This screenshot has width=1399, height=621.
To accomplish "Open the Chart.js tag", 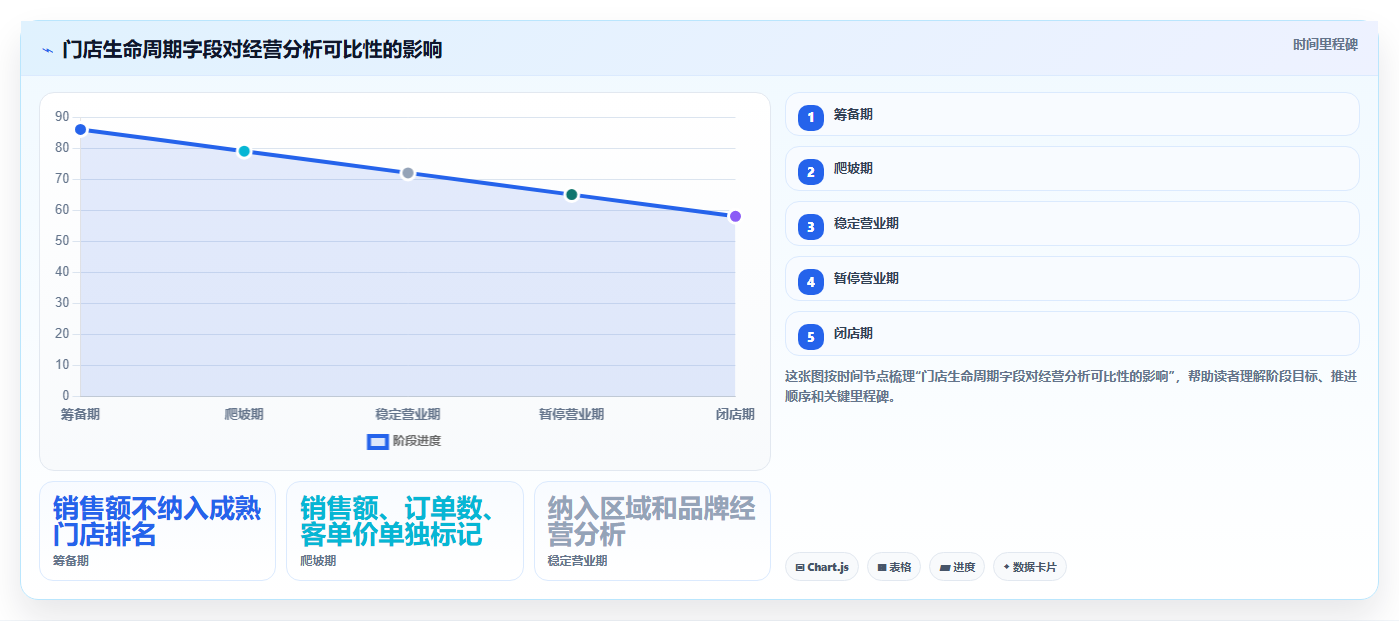I will coord(822,567).
